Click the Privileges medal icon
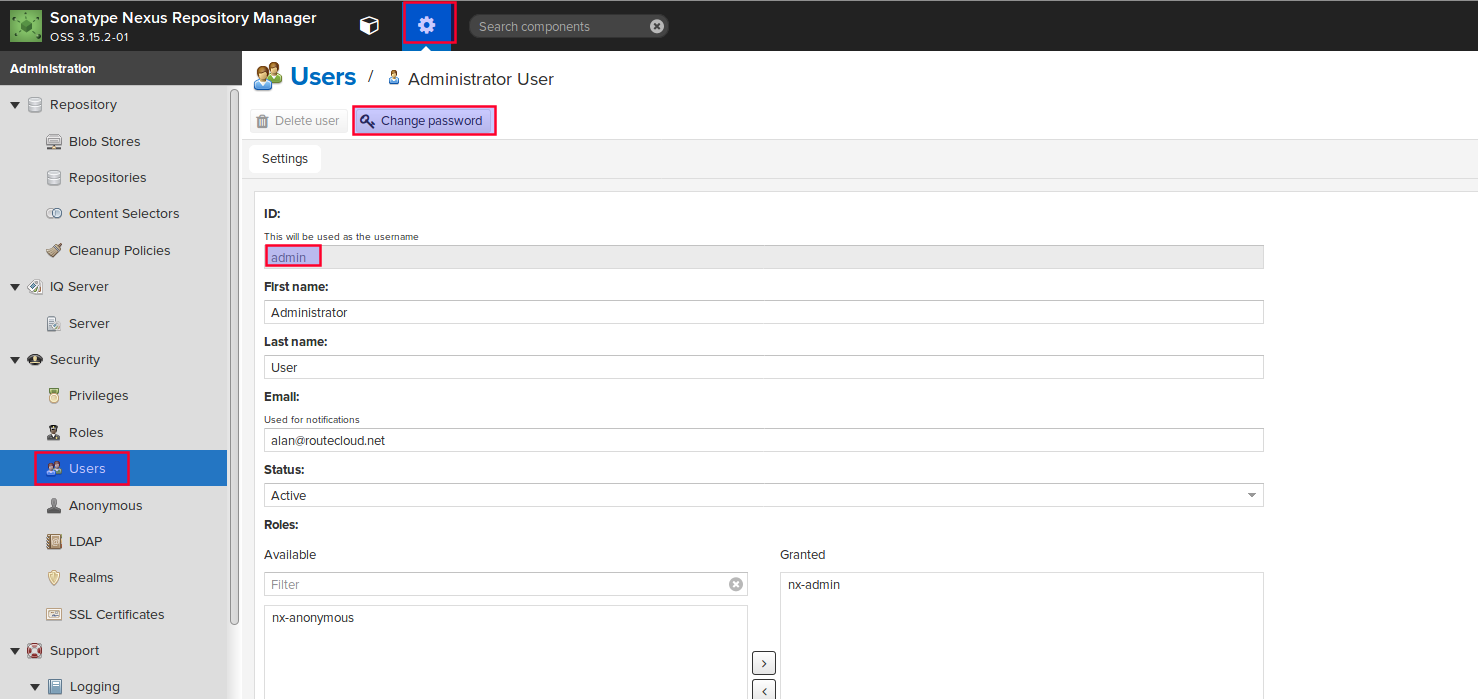Screen dimensions: 1478x699 (x=54, y=396)
